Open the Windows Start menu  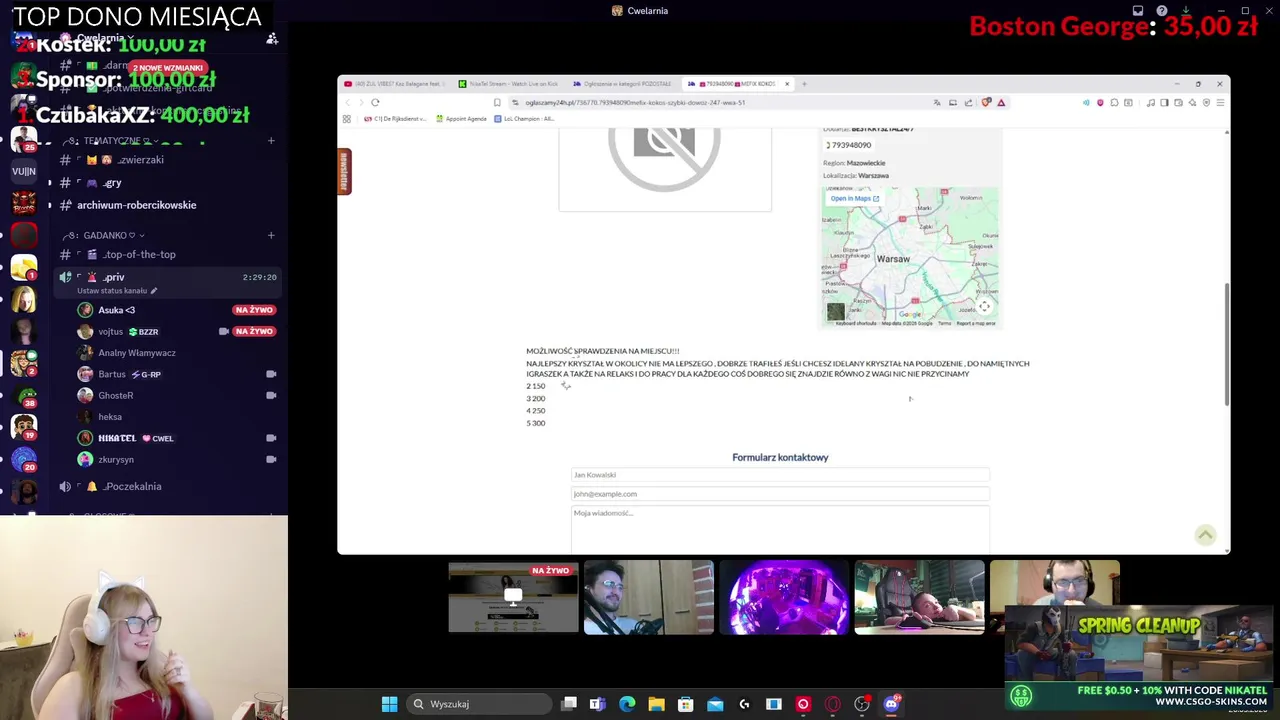pos(389,704)
